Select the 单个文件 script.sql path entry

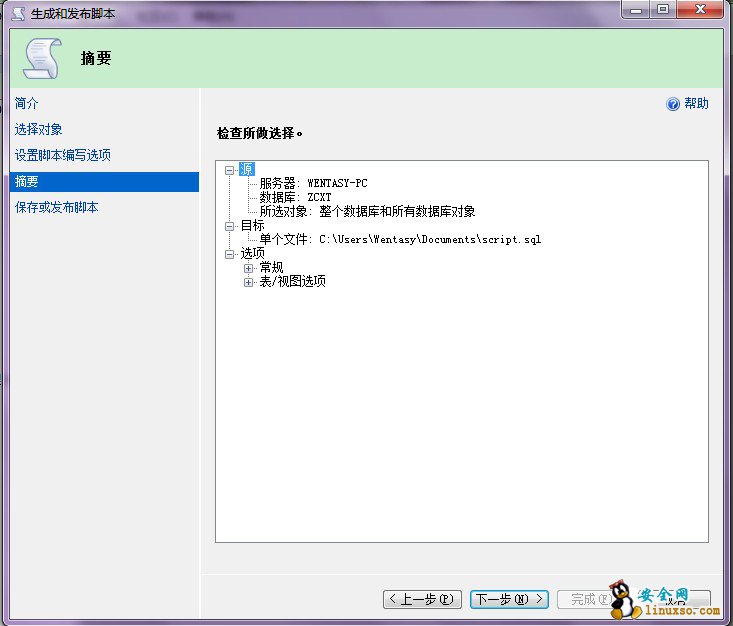pyautogui.click(x=400, y=240)
